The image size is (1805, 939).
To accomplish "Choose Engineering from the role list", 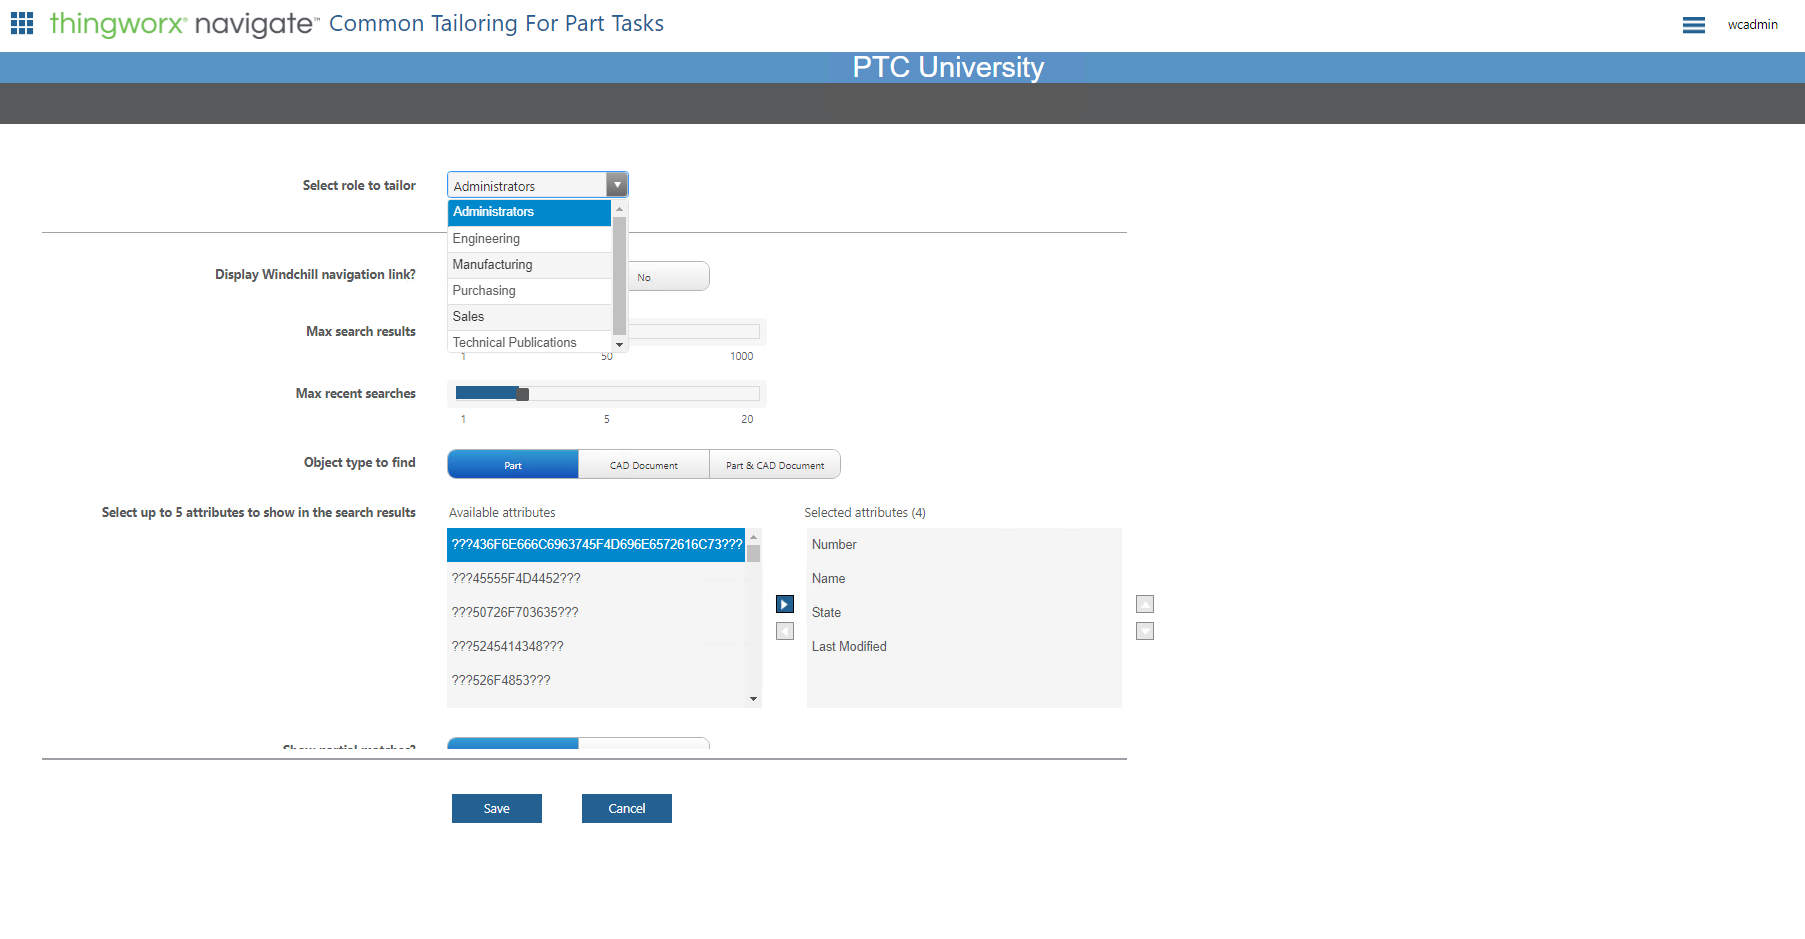I will (486, 238).
